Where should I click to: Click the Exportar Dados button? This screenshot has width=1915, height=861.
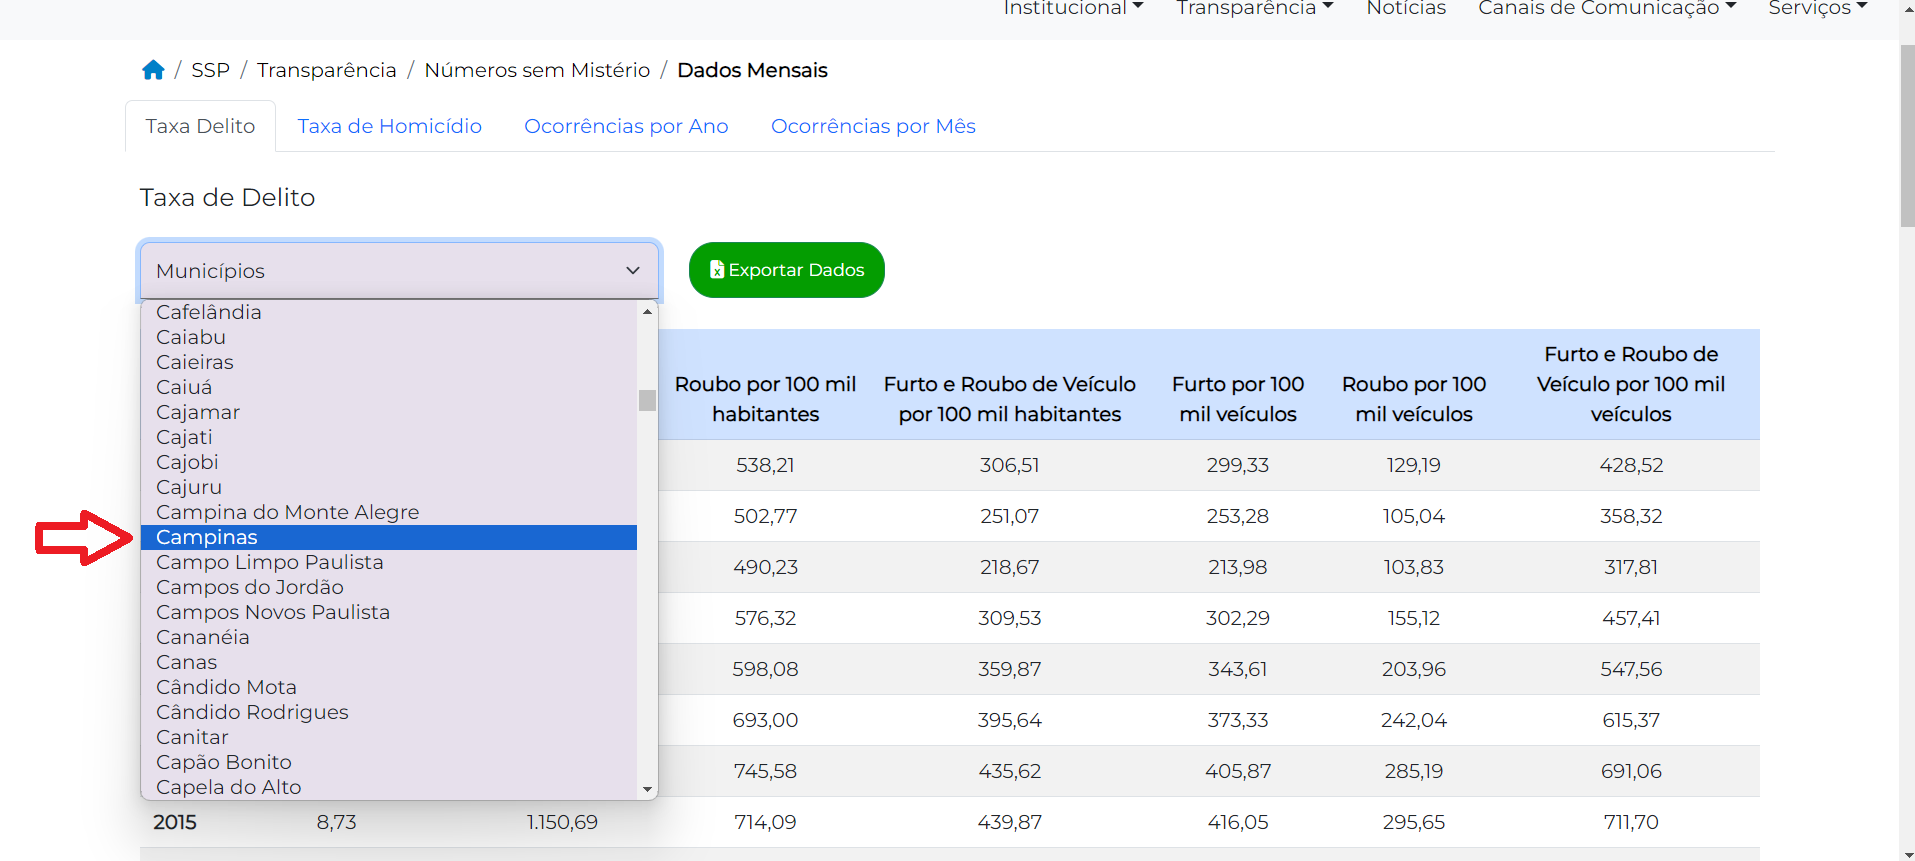point(786,270)
